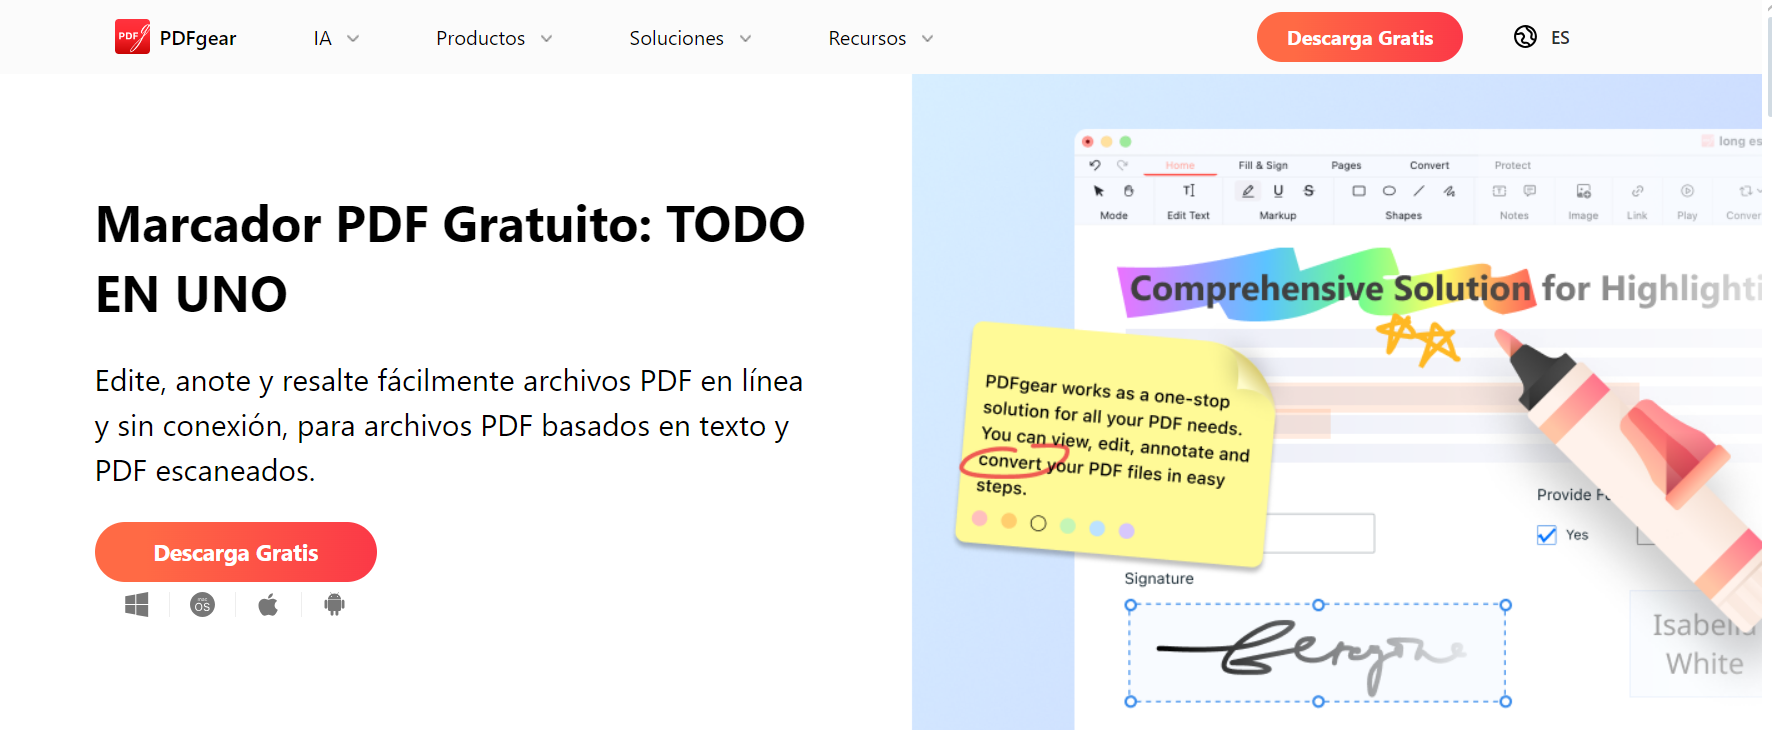Expand the IA menu chevron
Image resolution: width=1772 pixels, height=732 pixels.
point(353,39)
